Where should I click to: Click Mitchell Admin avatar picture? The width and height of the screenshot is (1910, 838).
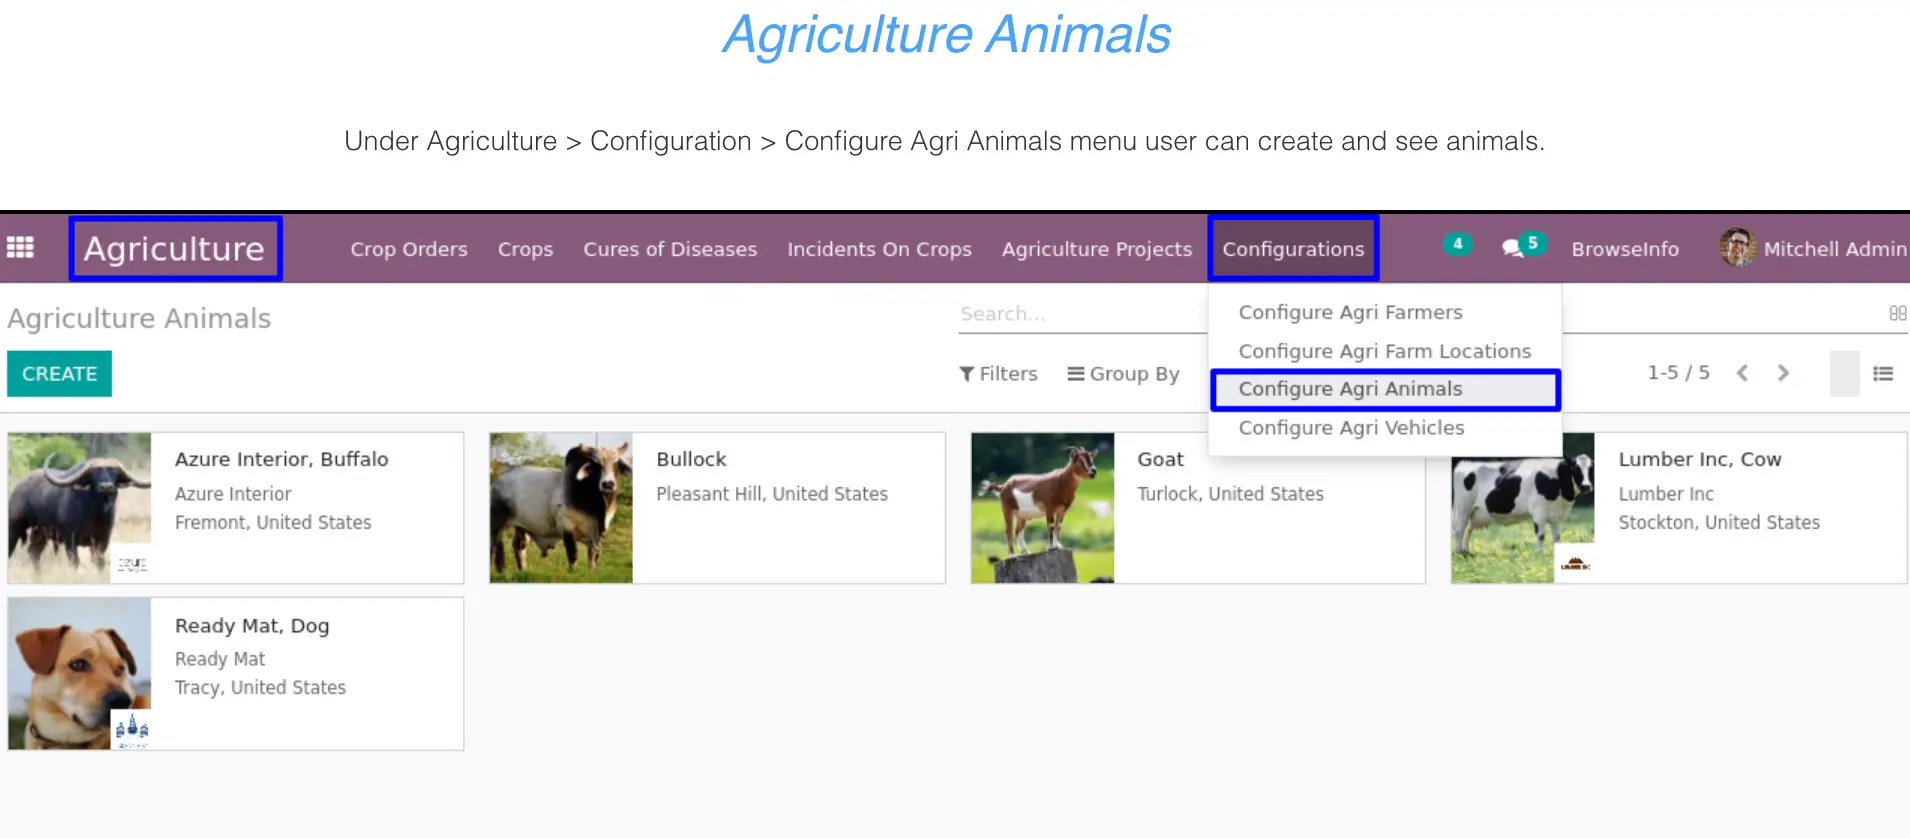(x=1737, y=247)
